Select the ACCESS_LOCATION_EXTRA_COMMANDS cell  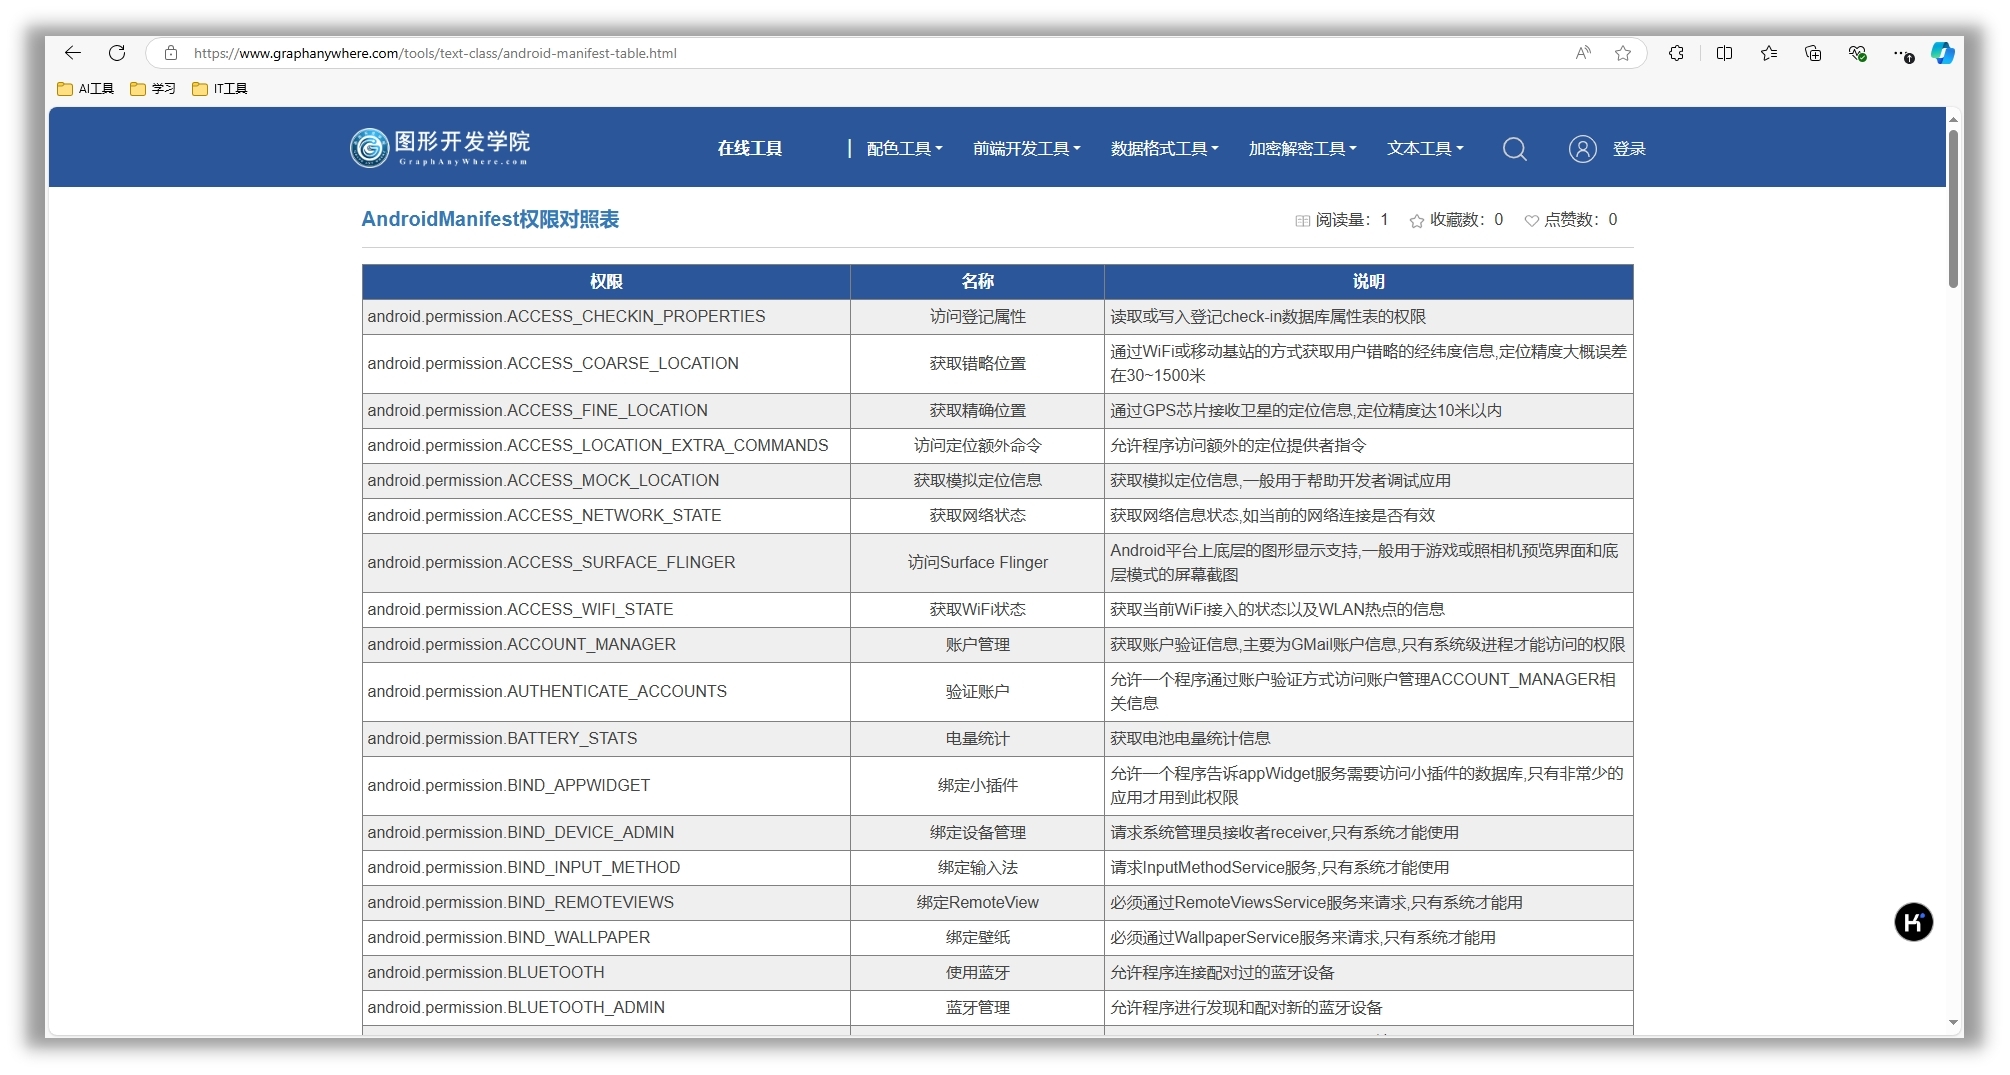click(x=606, y=446)
